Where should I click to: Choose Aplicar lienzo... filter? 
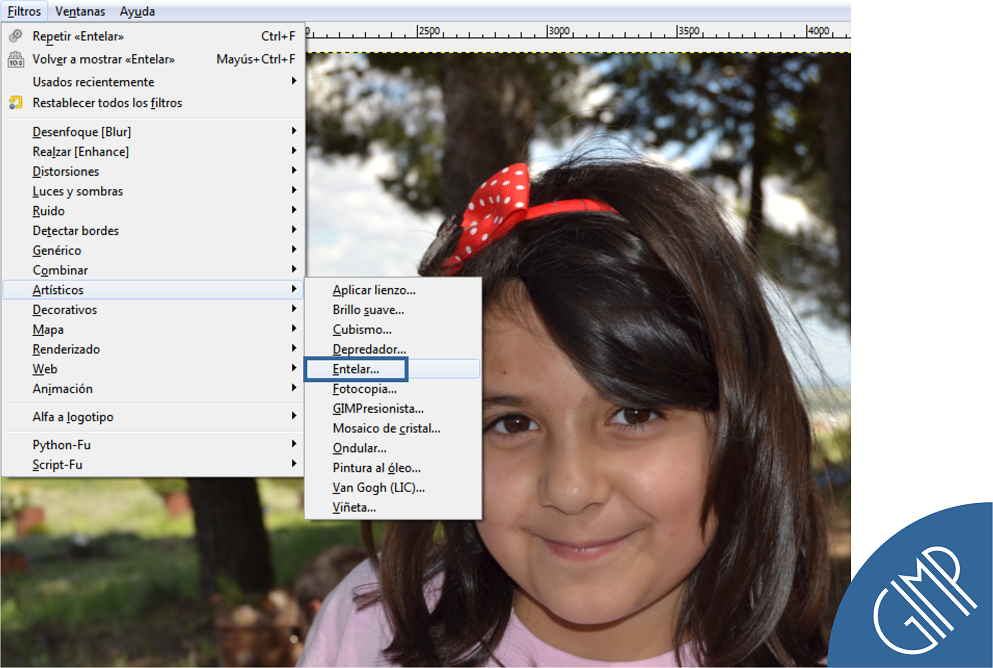393,290
